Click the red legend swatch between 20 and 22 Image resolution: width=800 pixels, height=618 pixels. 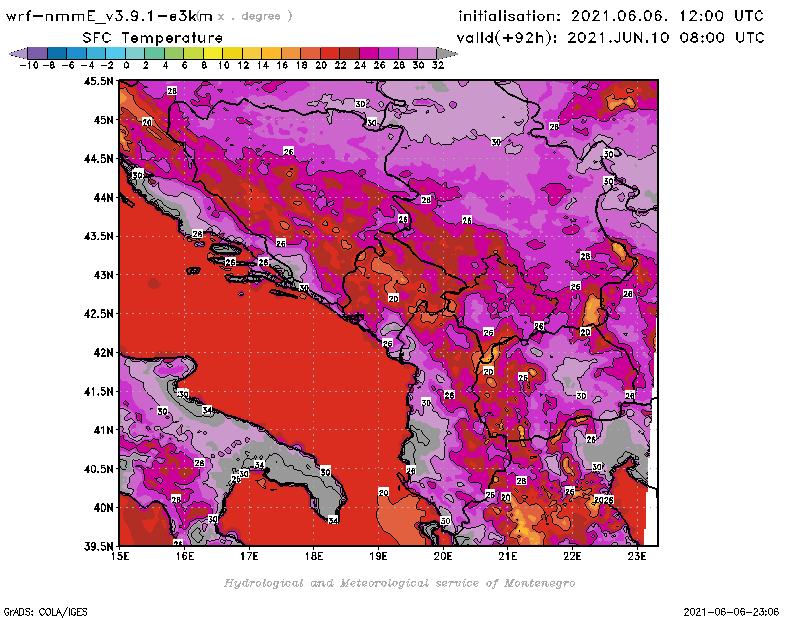(x=330, y=53)
